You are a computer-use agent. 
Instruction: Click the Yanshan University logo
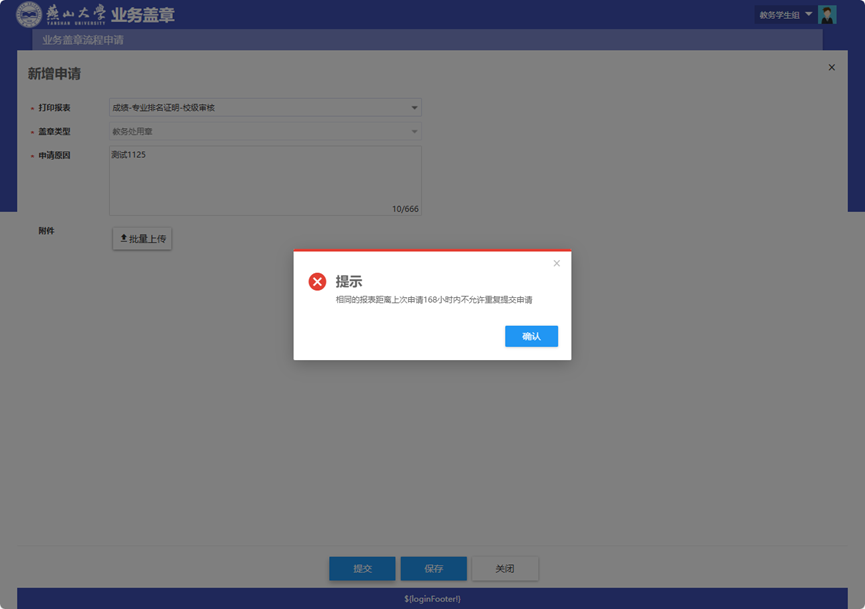click(60, 15)
